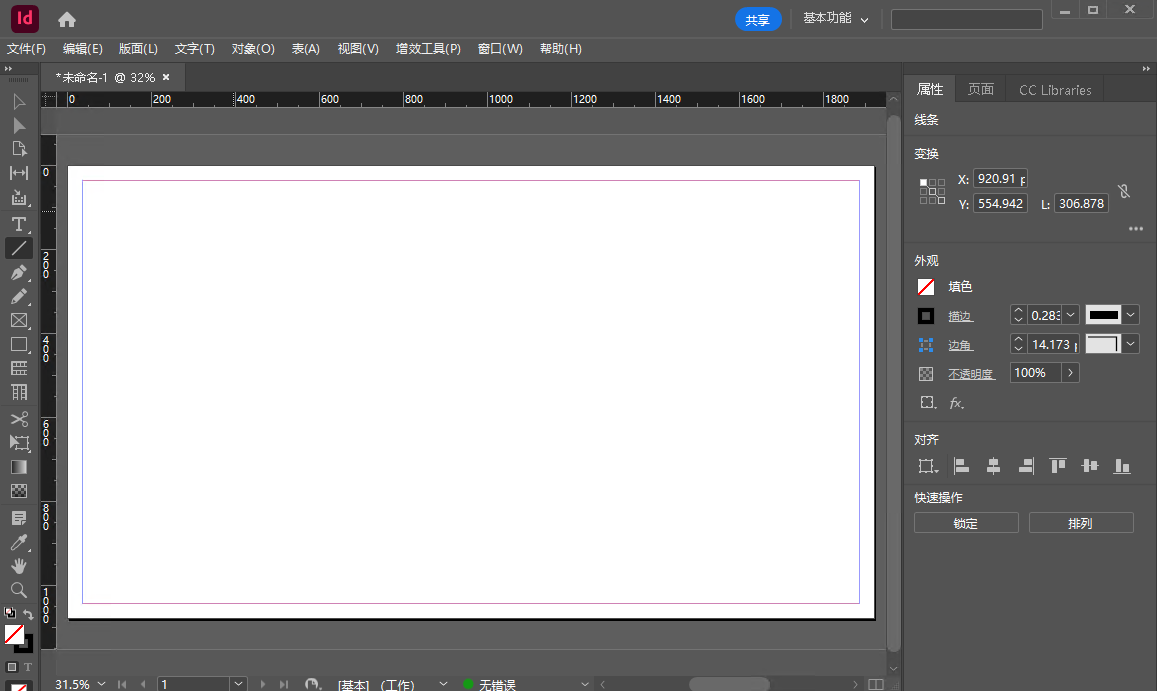Click align vertical centers icon
The height and width of the screenshot is (691, 1157).
1090,466
